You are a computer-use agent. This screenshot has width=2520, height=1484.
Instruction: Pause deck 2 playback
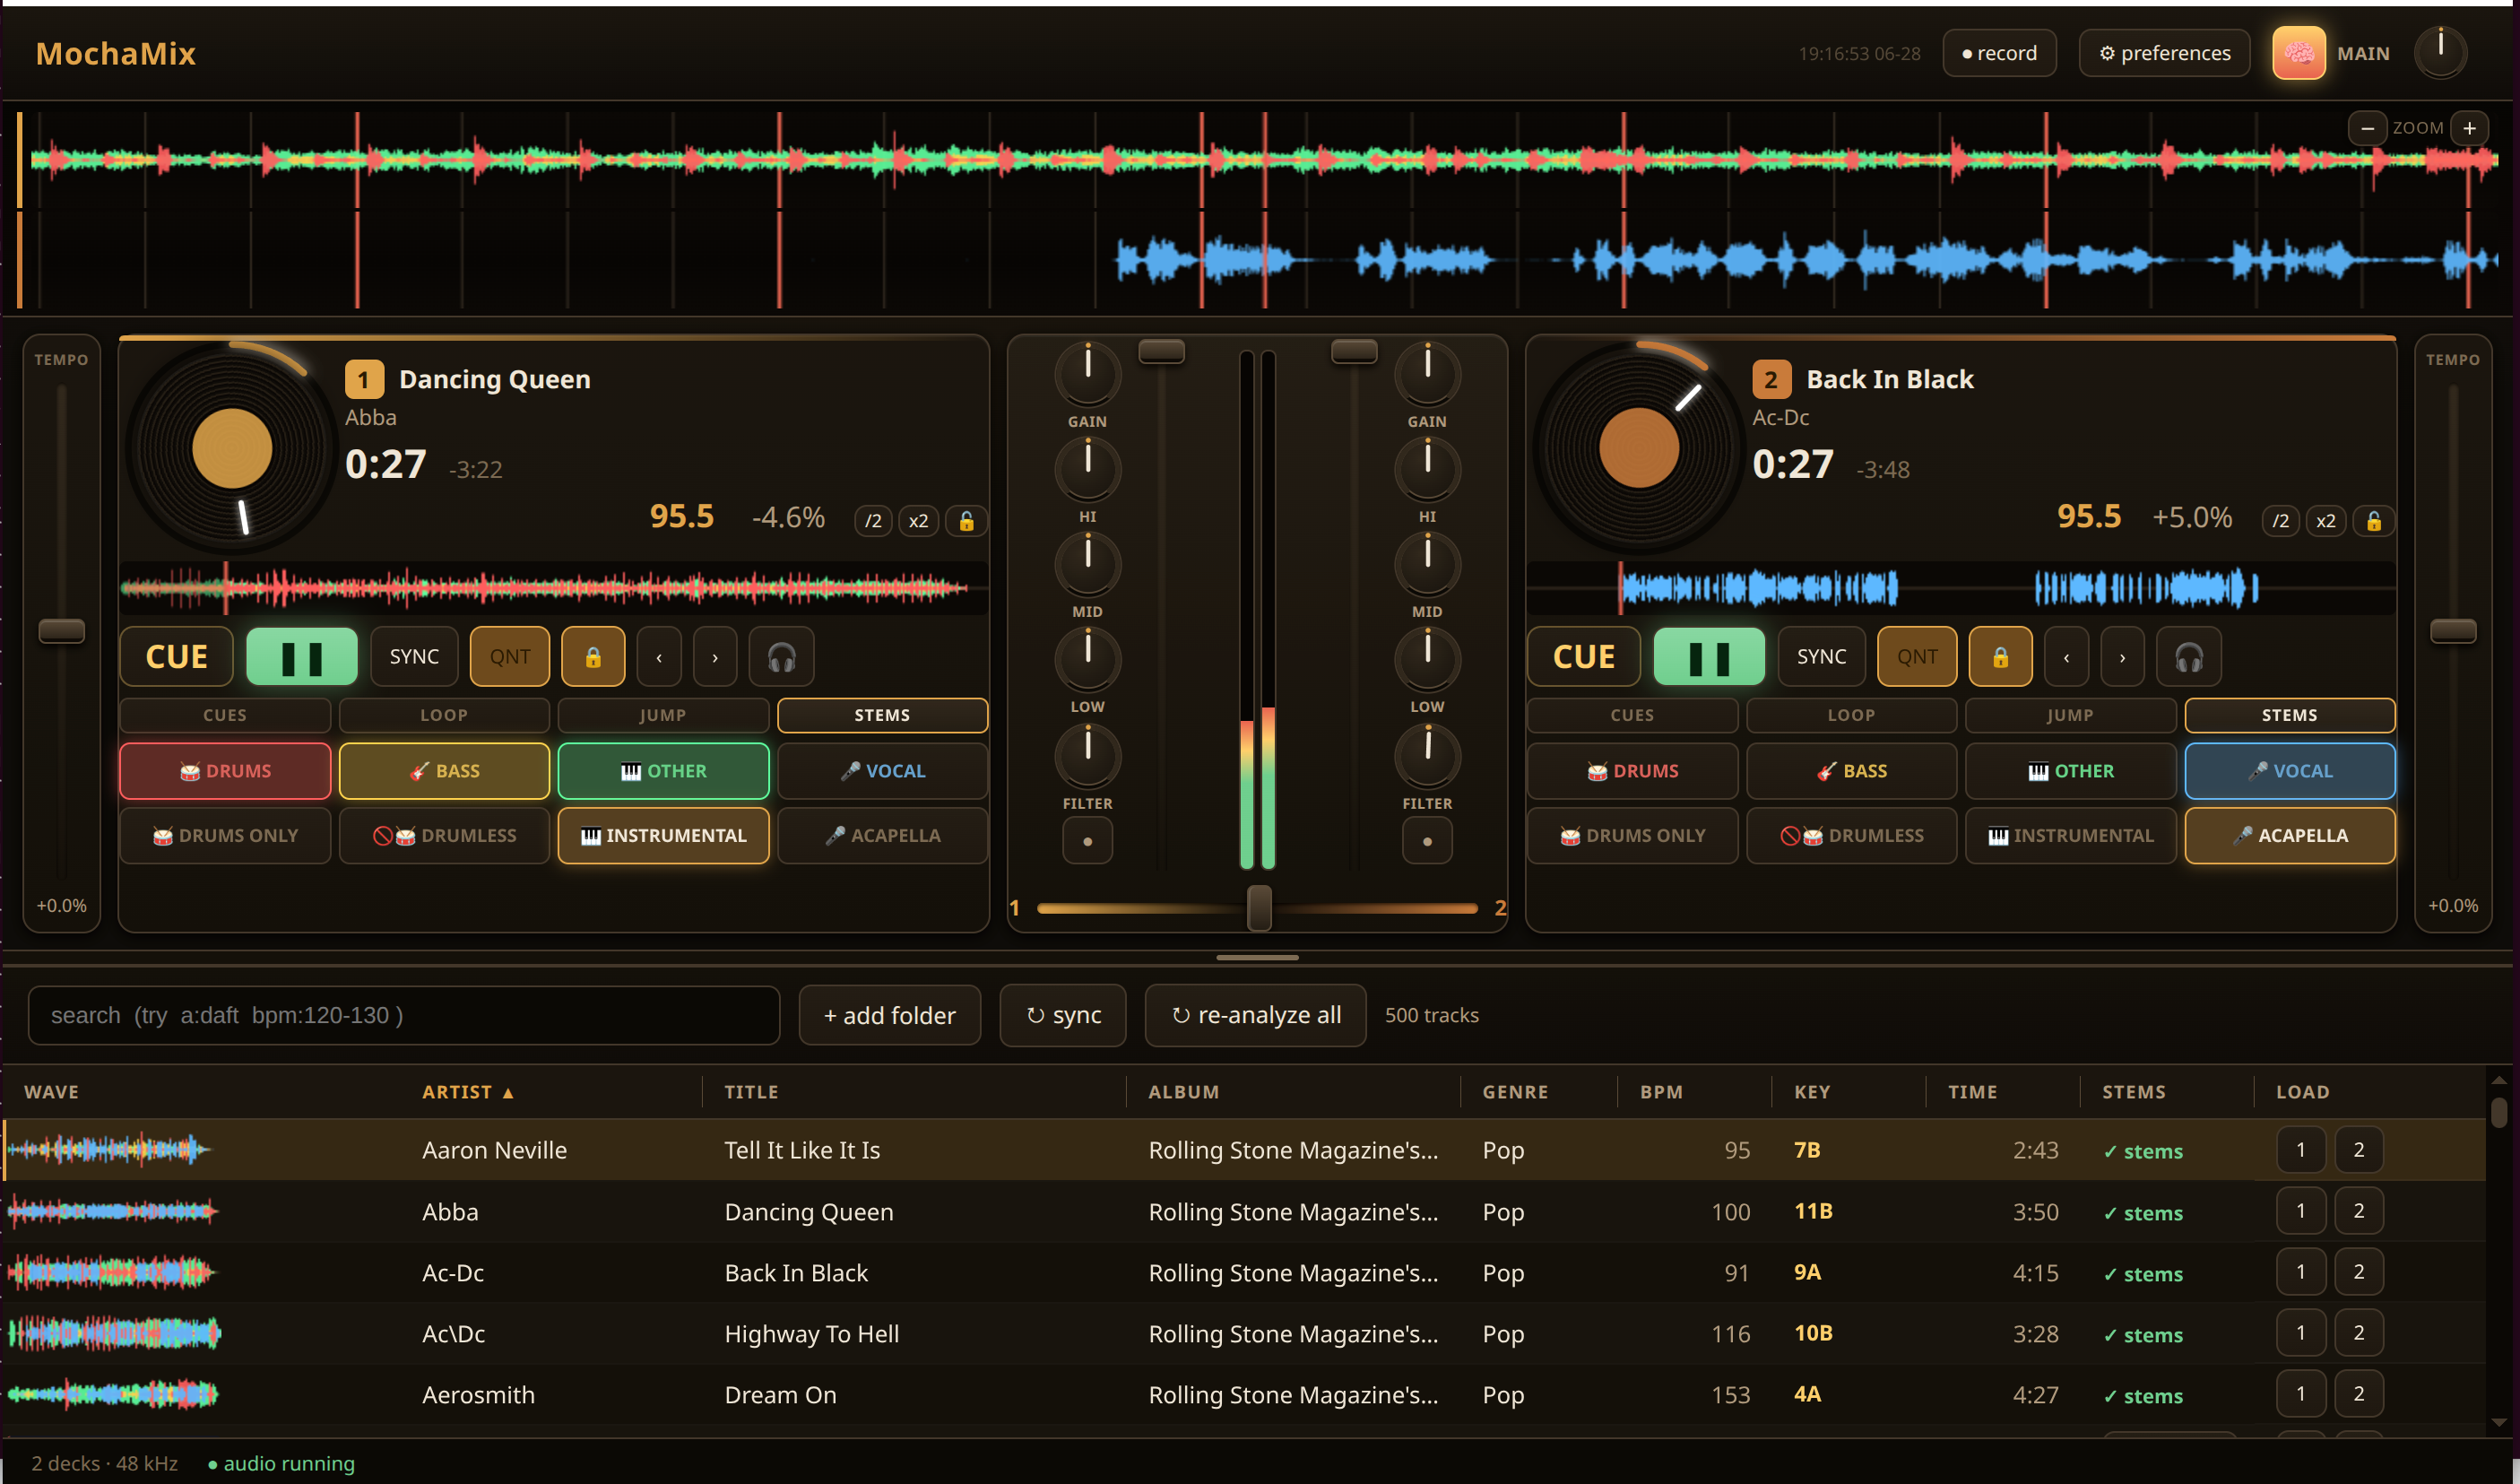pyautogui.click(x=1709, y=657)
